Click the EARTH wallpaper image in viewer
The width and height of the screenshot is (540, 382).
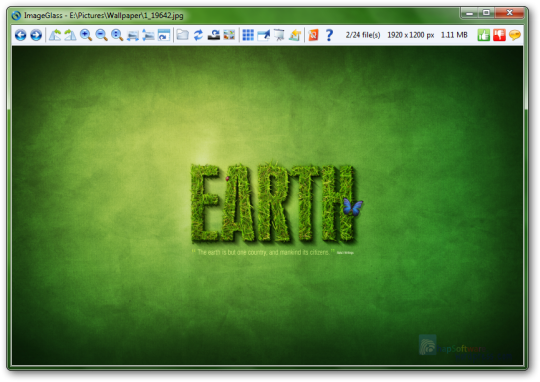[267, 206]
